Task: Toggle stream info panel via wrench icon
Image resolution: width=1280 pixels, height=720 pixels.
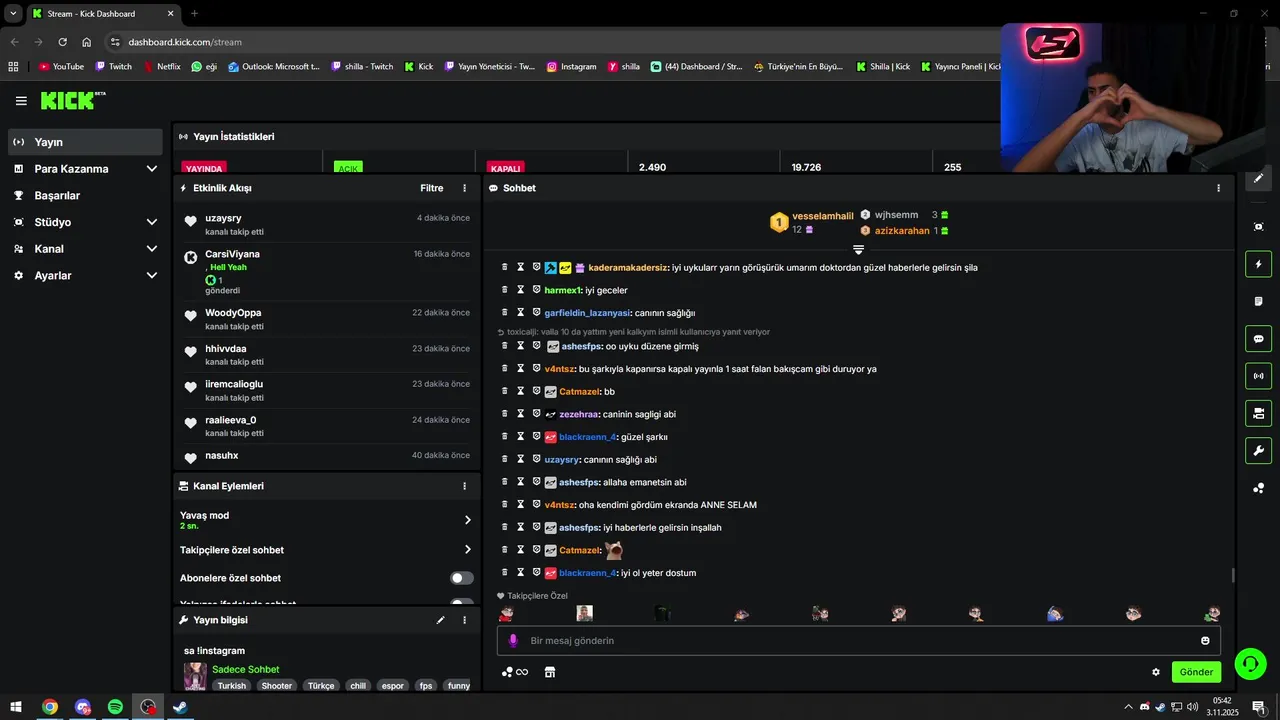Action: (1259, 451)
